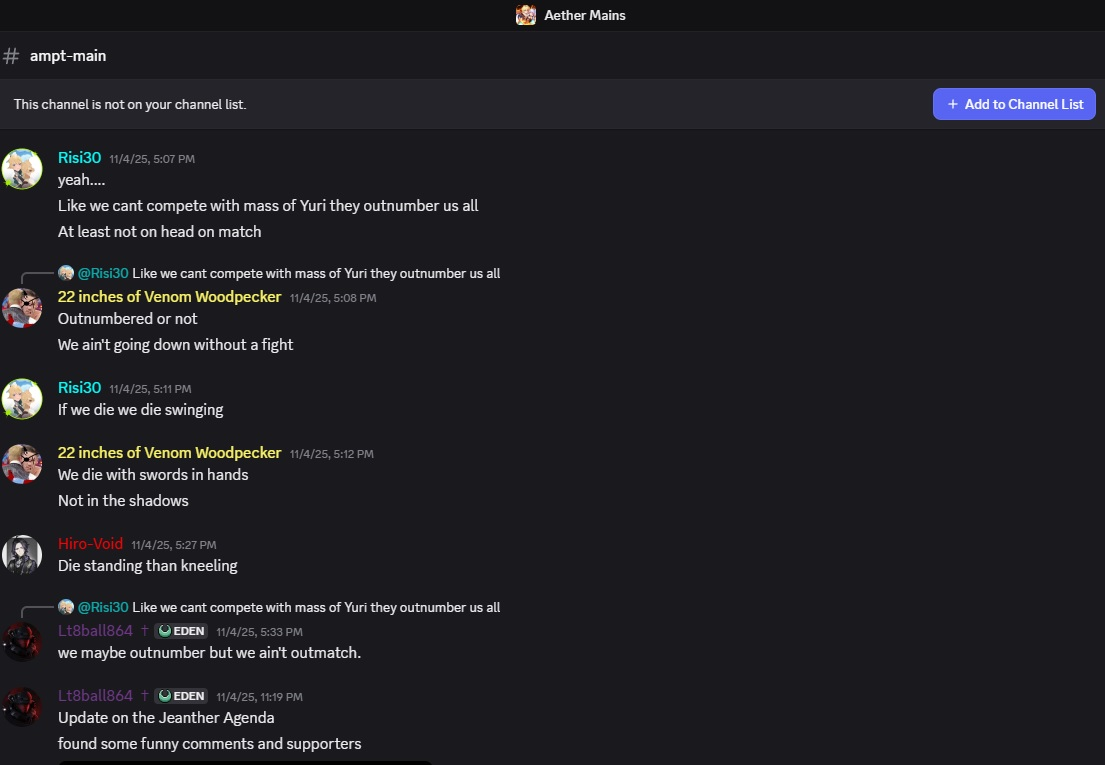
Task: Open the Hiro-Void username profile
Action: click(x=90, y=544)
